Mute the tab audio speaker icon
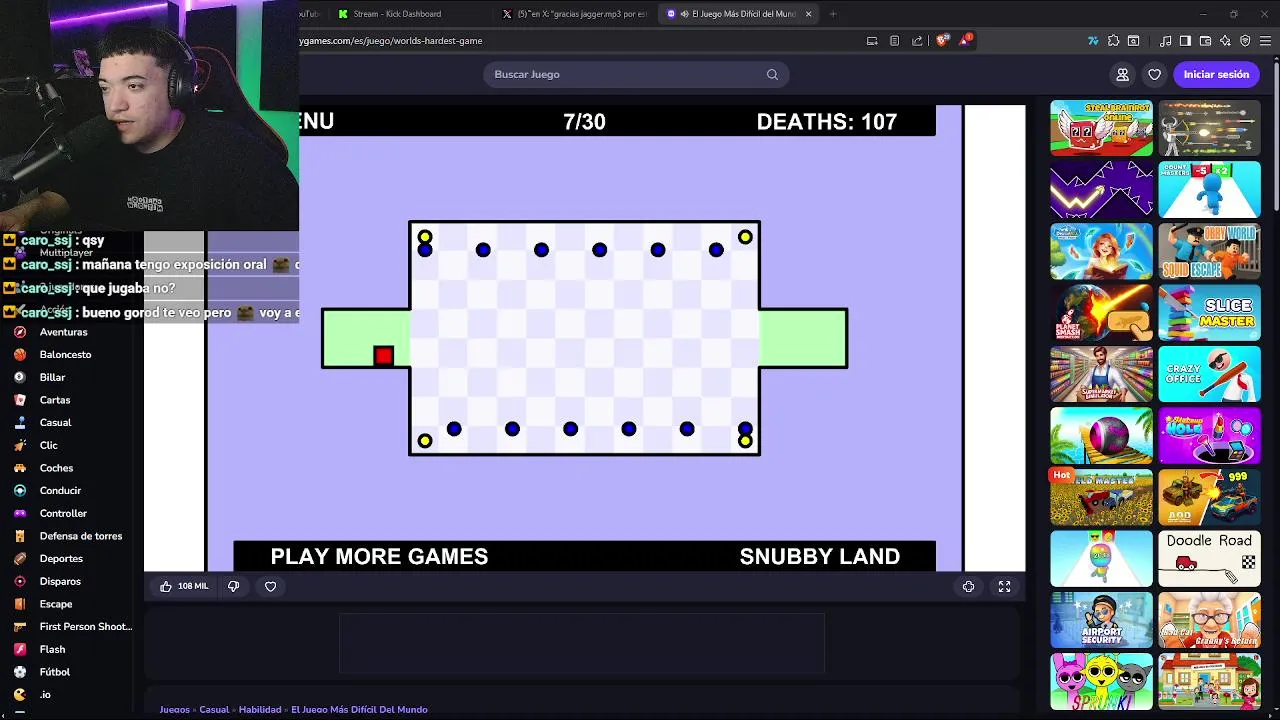 coord(684,14)
